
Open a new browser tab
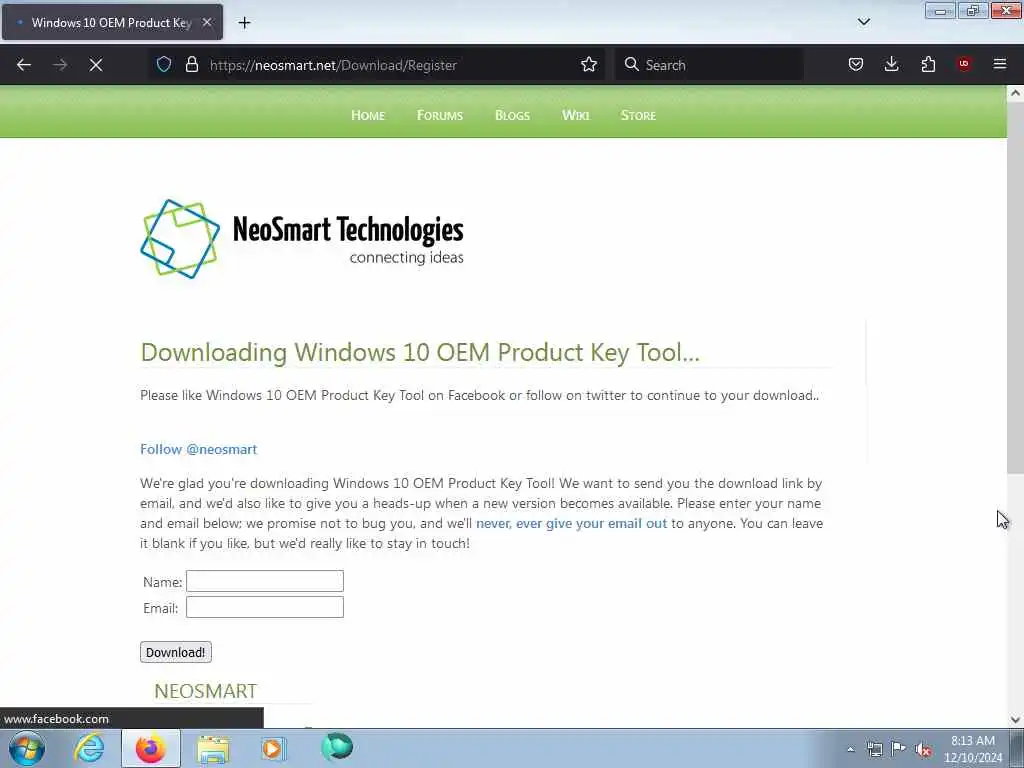(244, 23)
